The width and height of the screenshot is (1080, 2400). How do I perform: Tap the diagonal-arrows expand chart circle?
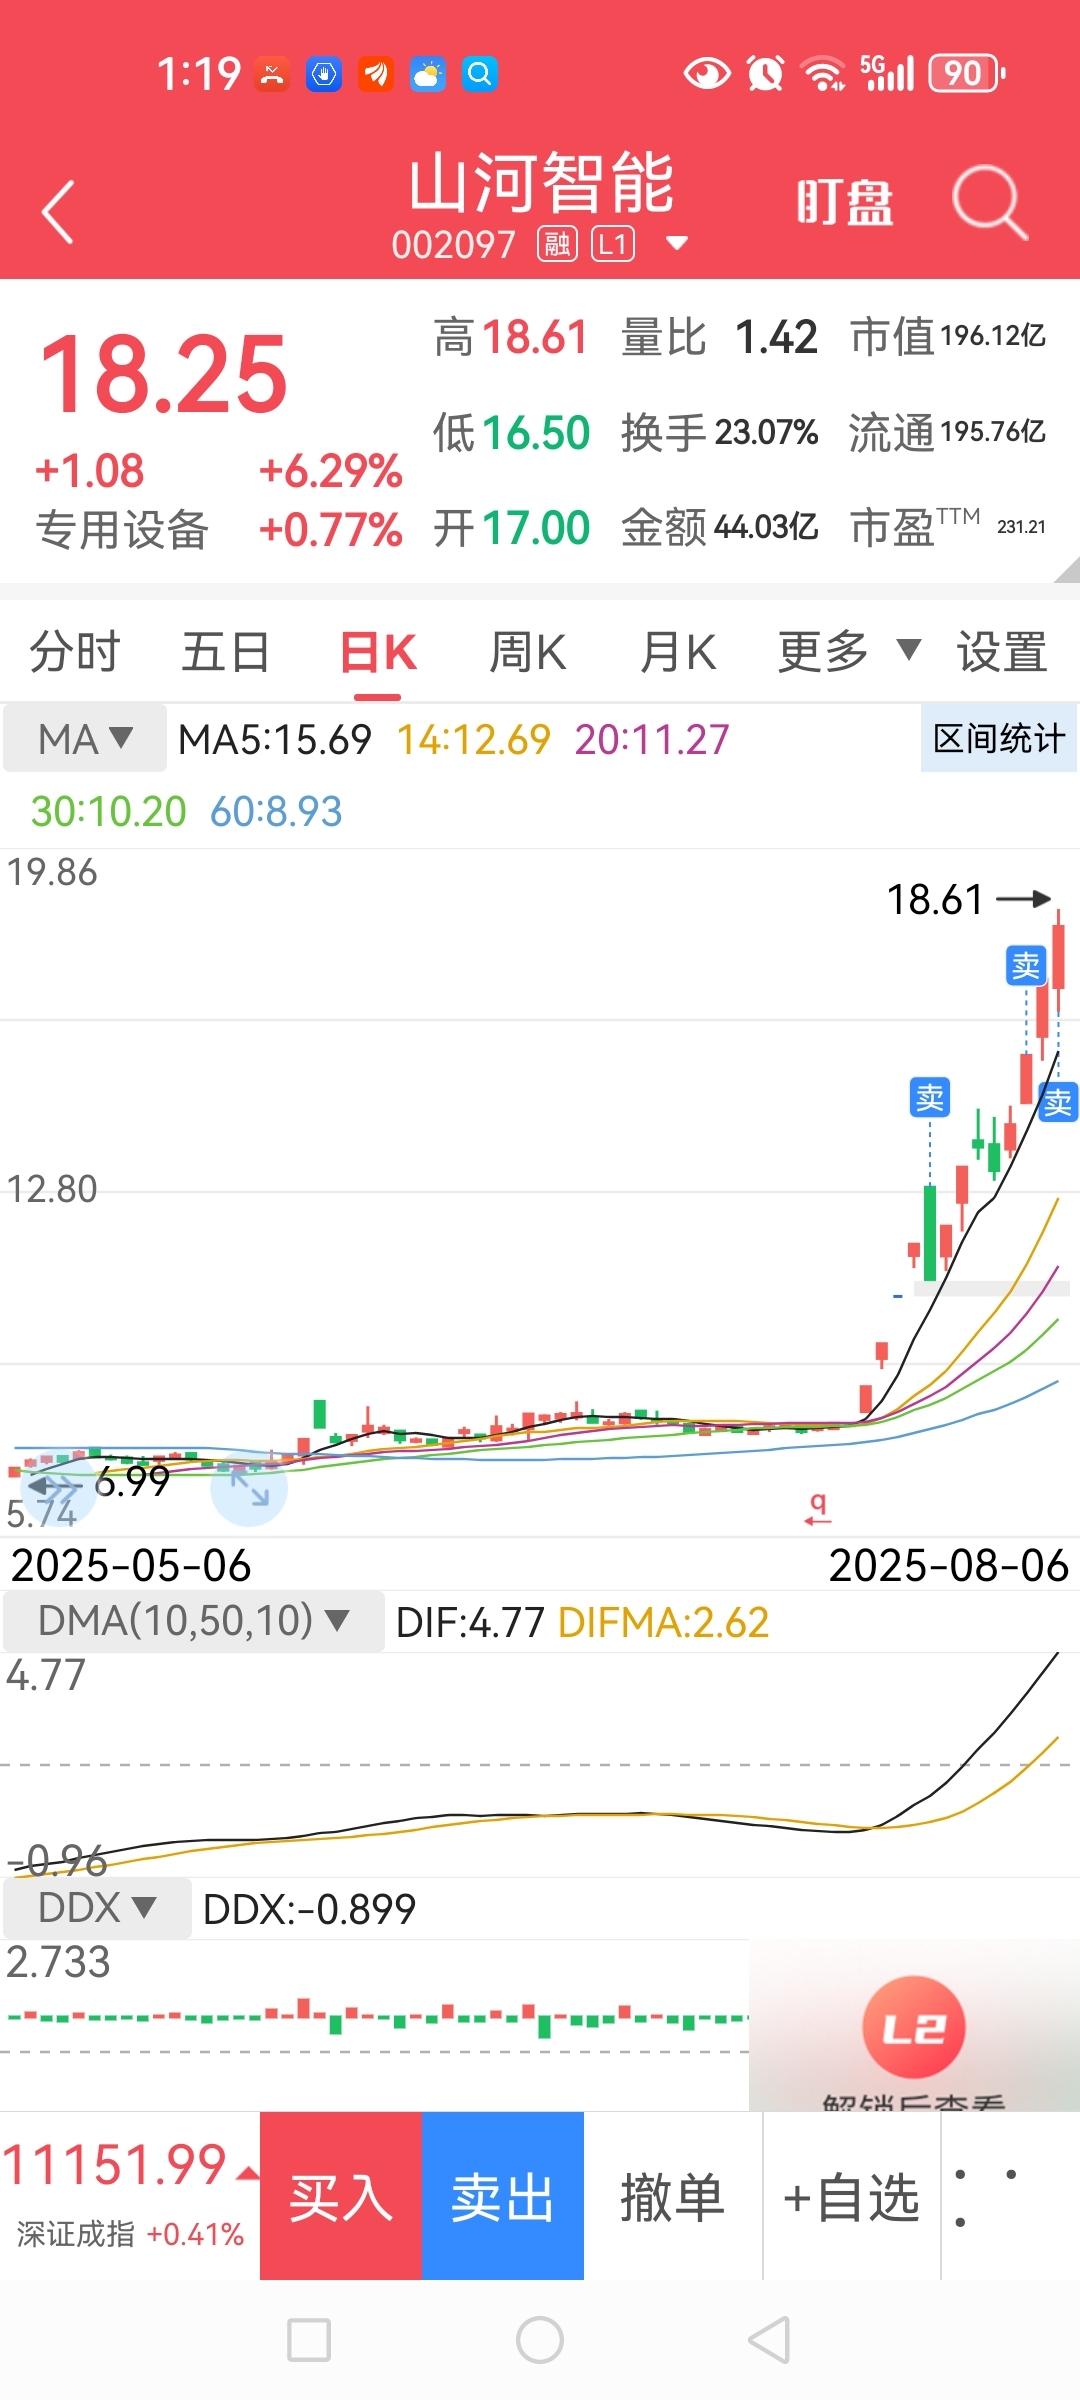click(x=249, y=1487)
